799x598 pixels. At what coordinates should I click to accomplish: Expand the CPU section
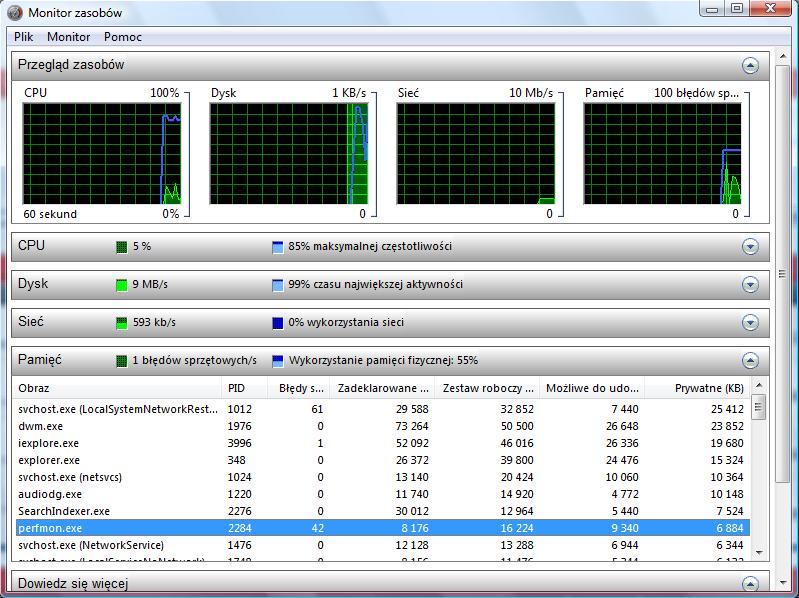[750, 247]
